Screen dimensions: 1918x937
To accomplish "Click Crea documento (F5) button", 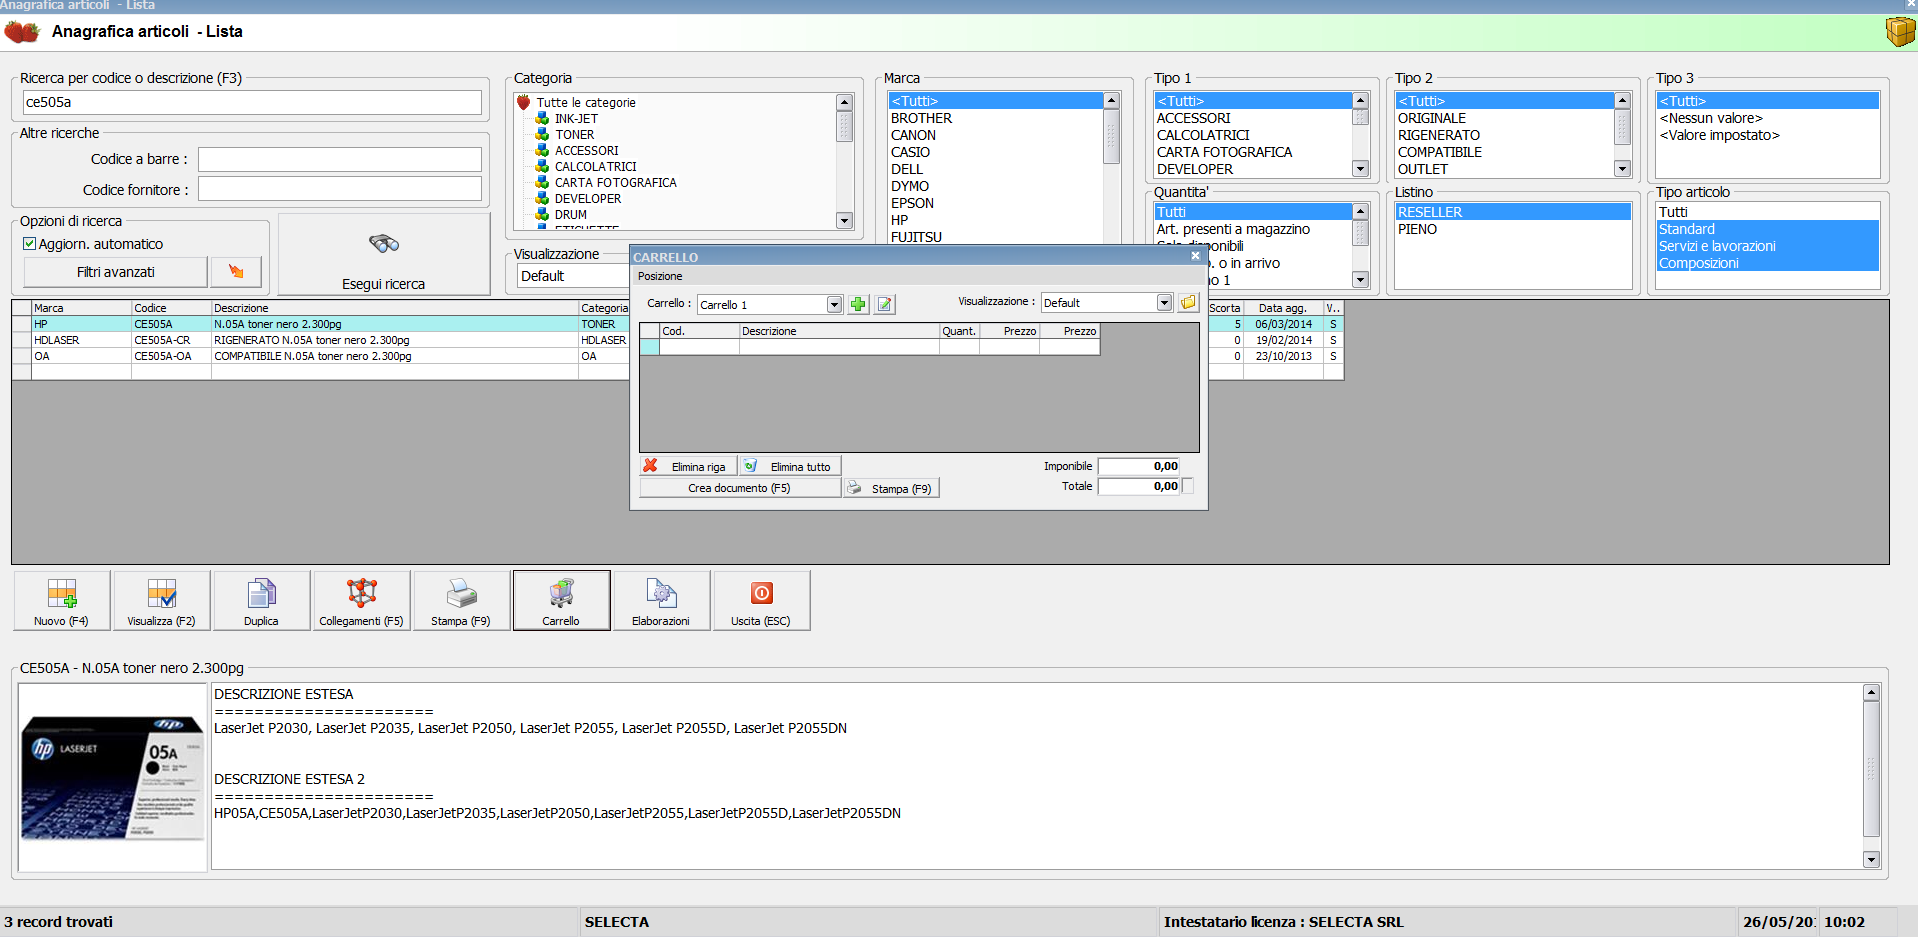I will tap(739, 488).
